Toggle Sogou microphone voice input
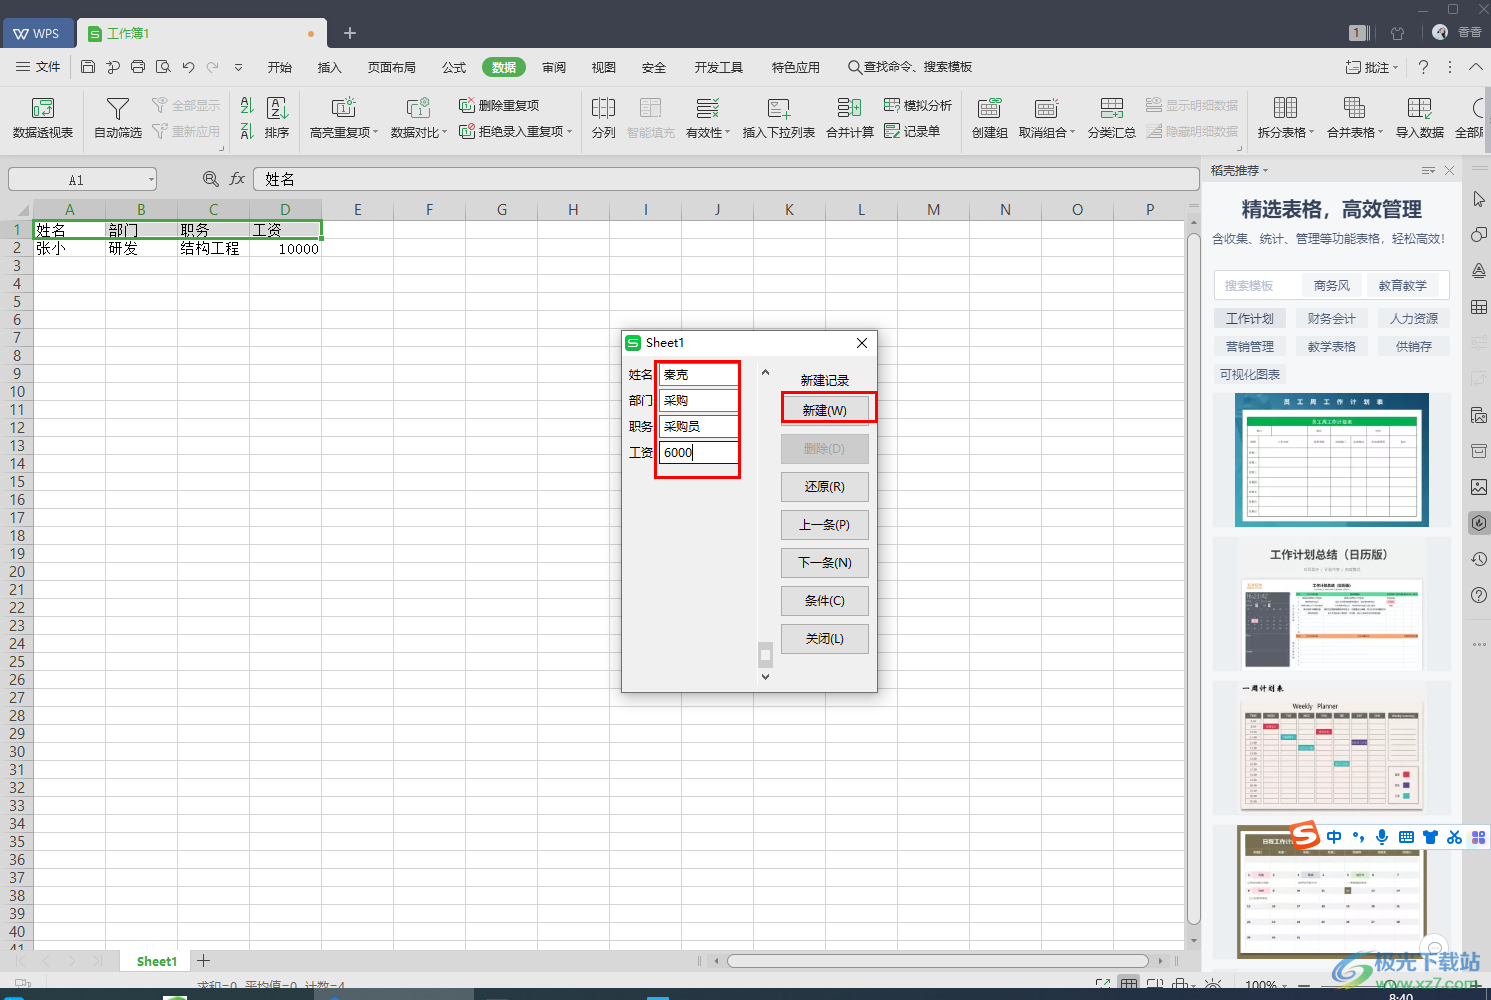 click(x=1382, y=837)
